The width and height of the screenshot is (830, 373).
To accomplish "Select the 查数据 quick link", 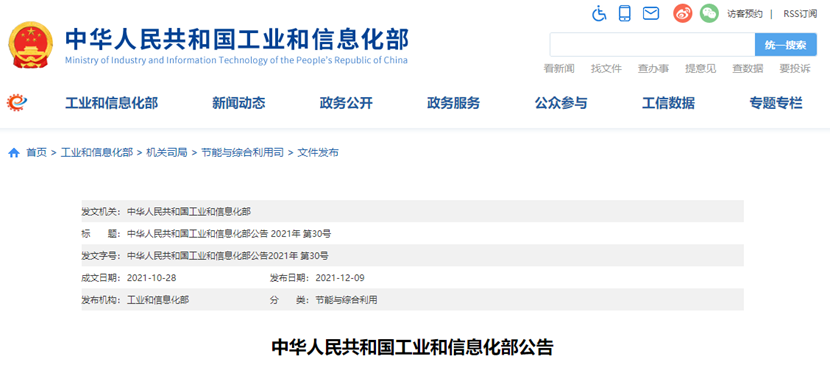I will click(747, 68).
